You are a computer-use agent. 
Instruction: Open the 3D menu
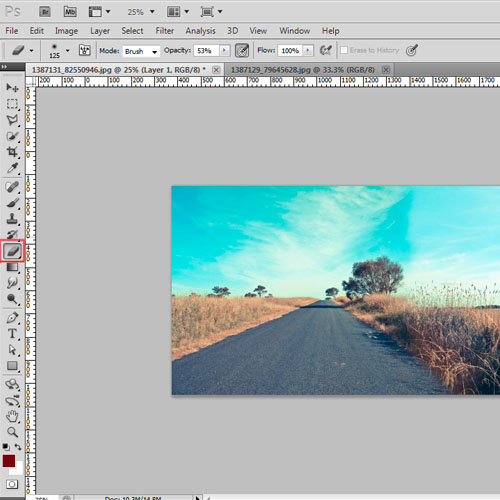coord(233,31)
